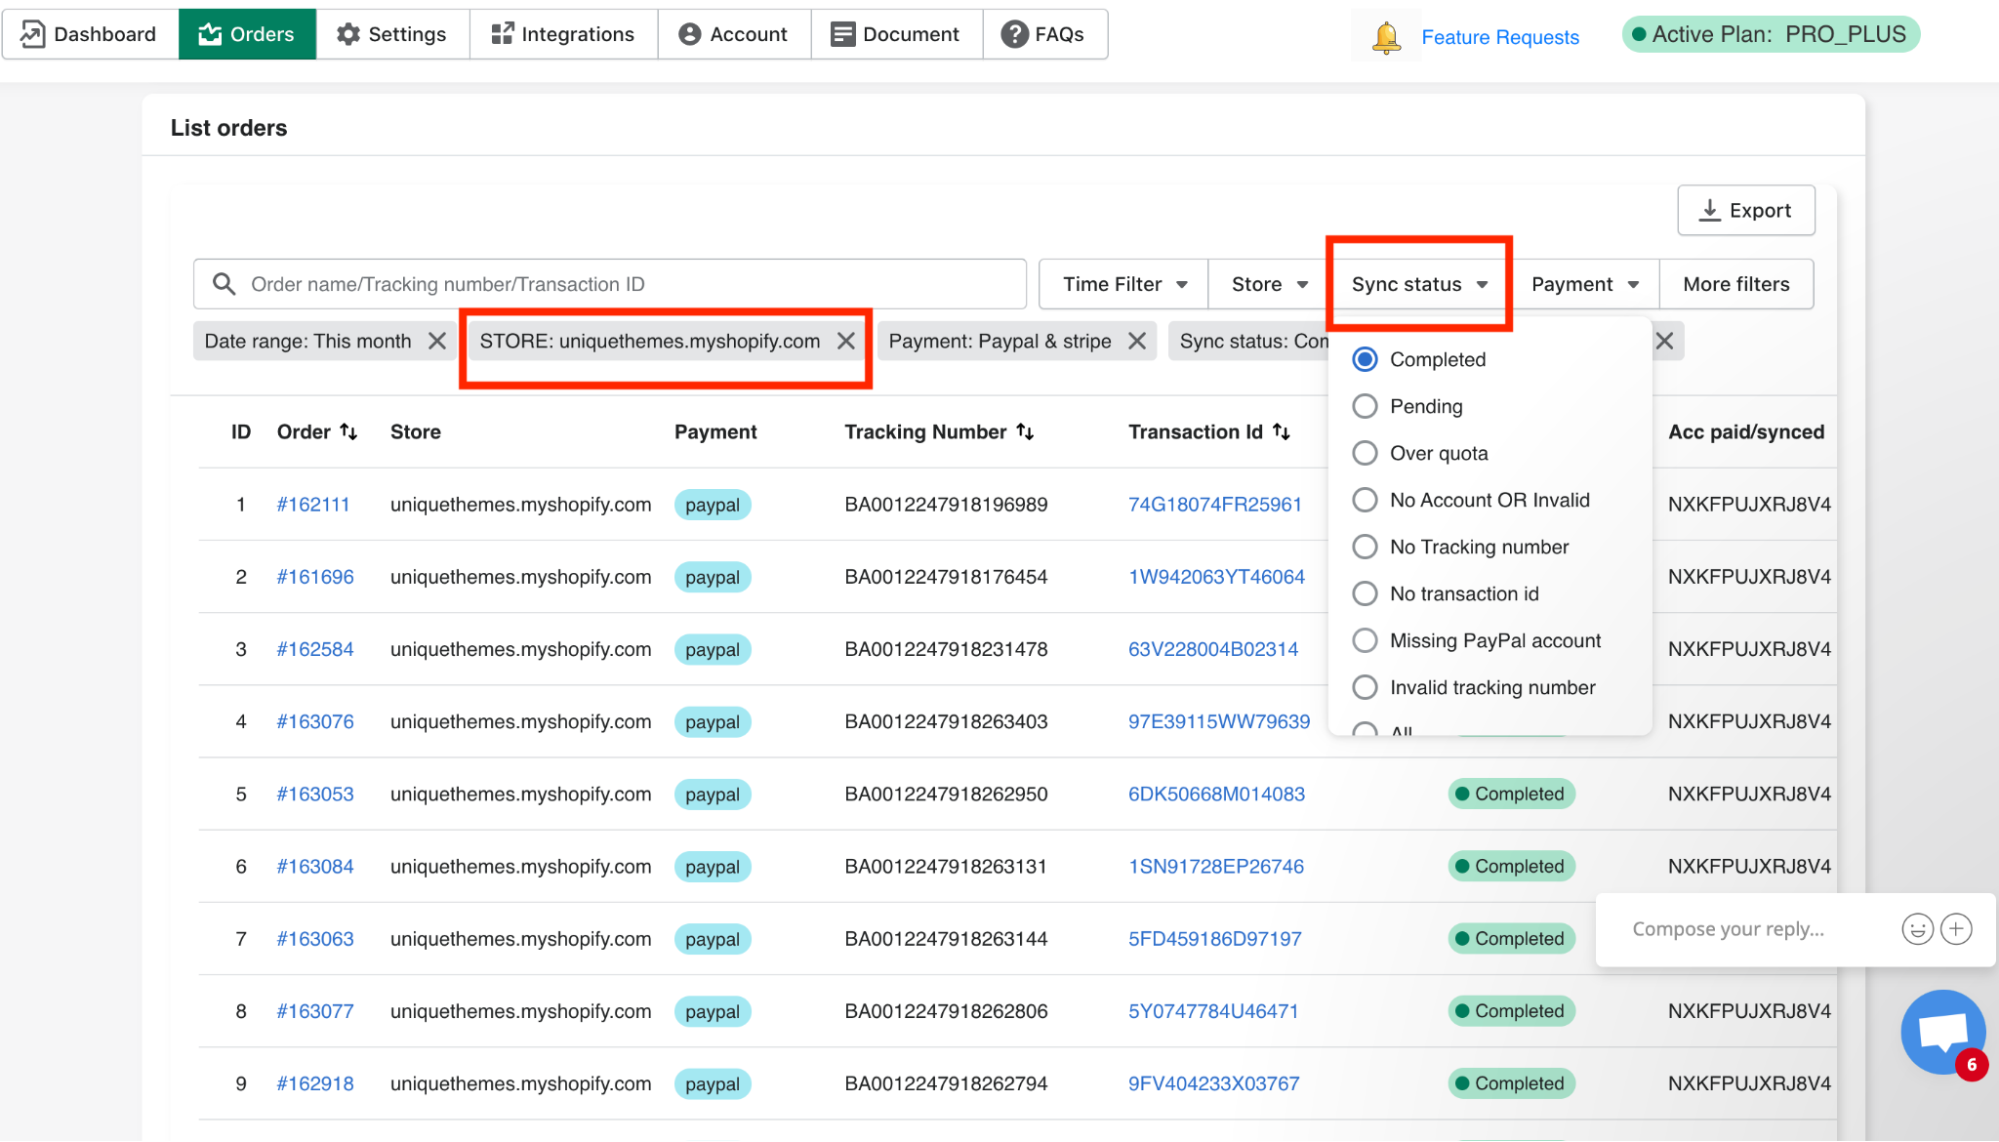This screenshot has width=1999, height=1142.
Task: Choose No Tracking number radio option
Action: click(x=1365, y=547)
